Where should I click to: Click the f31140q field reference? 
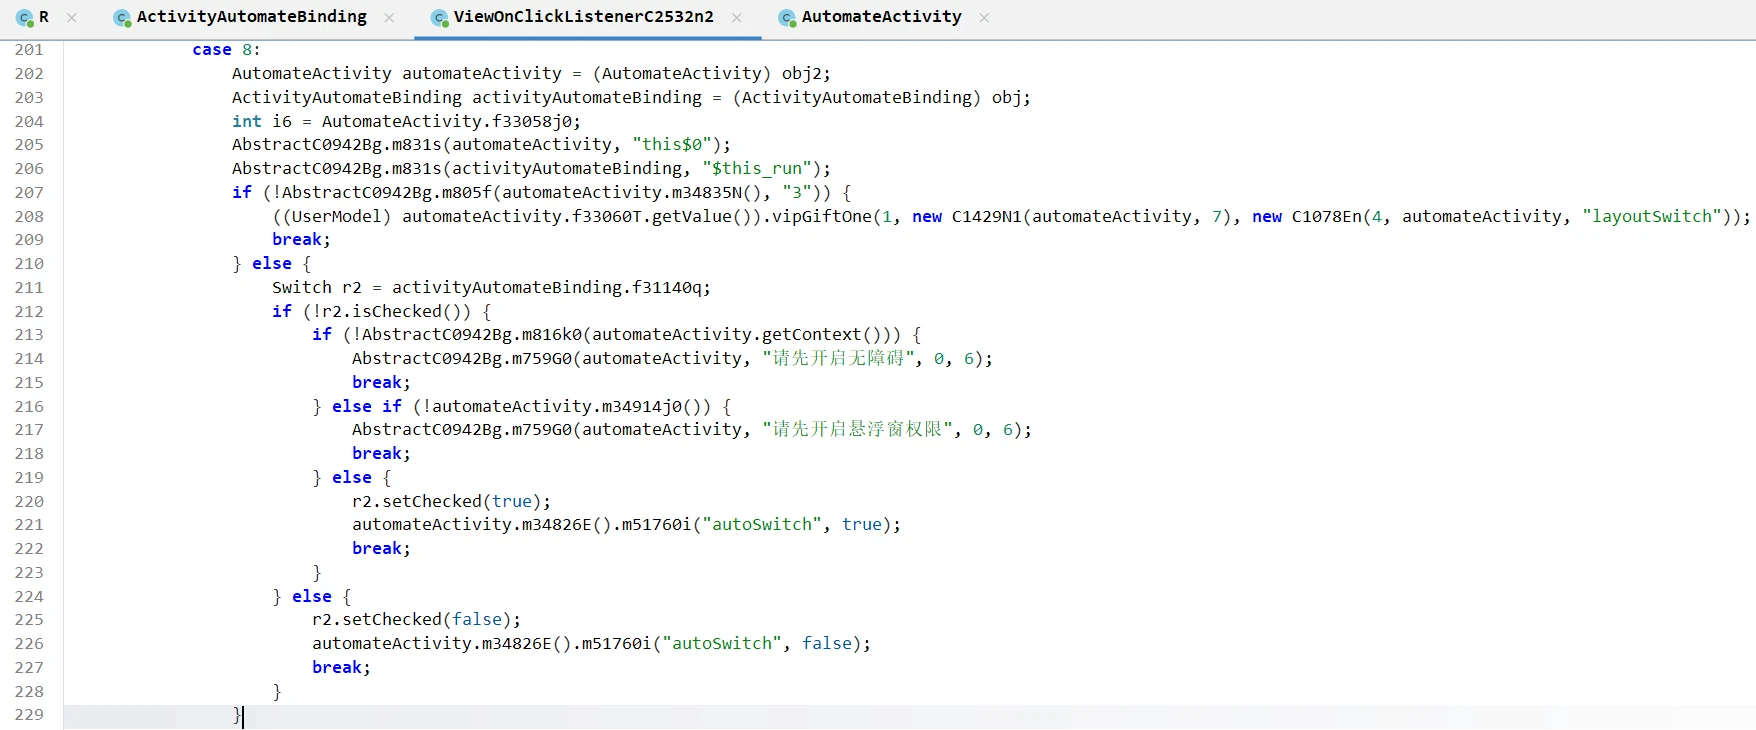click(x=667, y=288)
